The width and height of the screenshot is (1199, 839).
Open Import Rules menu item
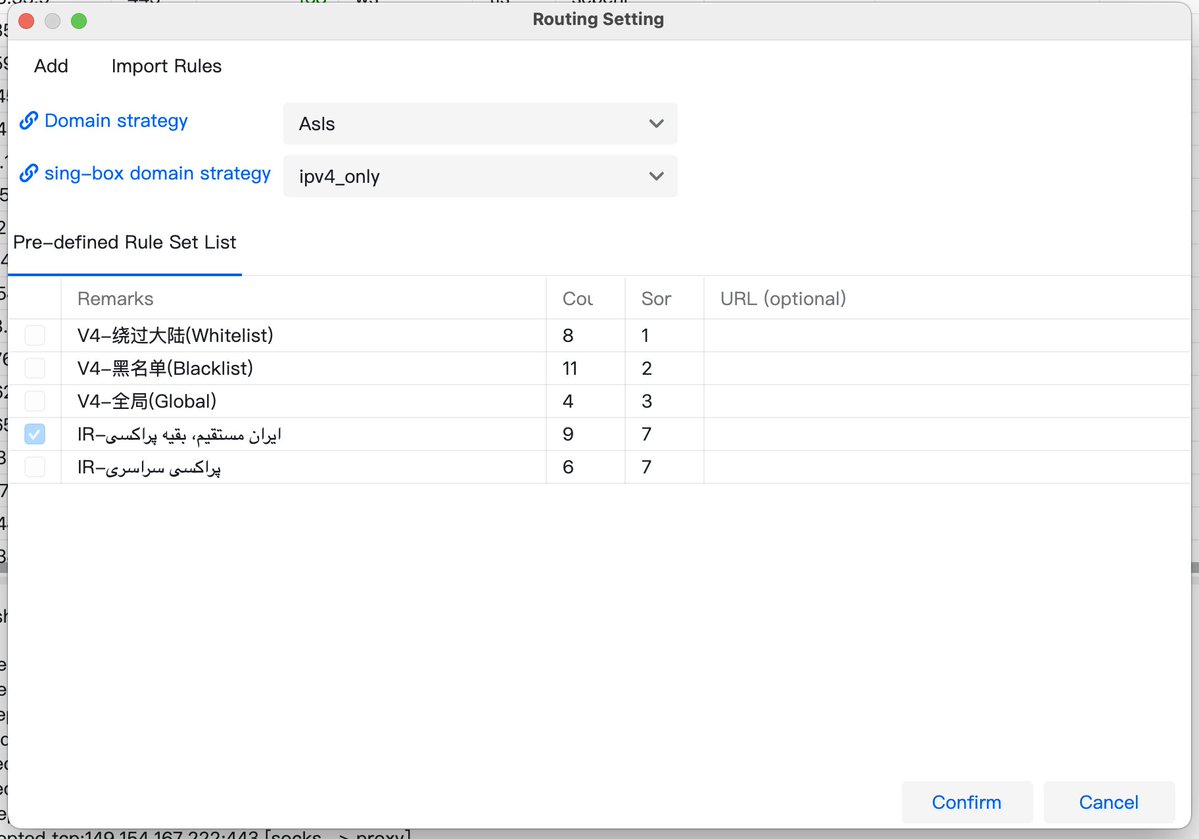[x=166, y=67]
